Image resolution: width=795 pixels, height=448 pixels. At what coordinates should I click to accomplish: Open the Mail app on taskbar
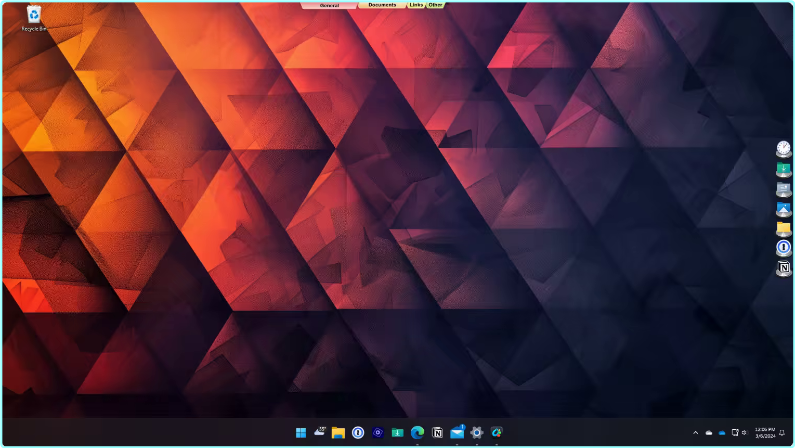click(x=457, y=432)
